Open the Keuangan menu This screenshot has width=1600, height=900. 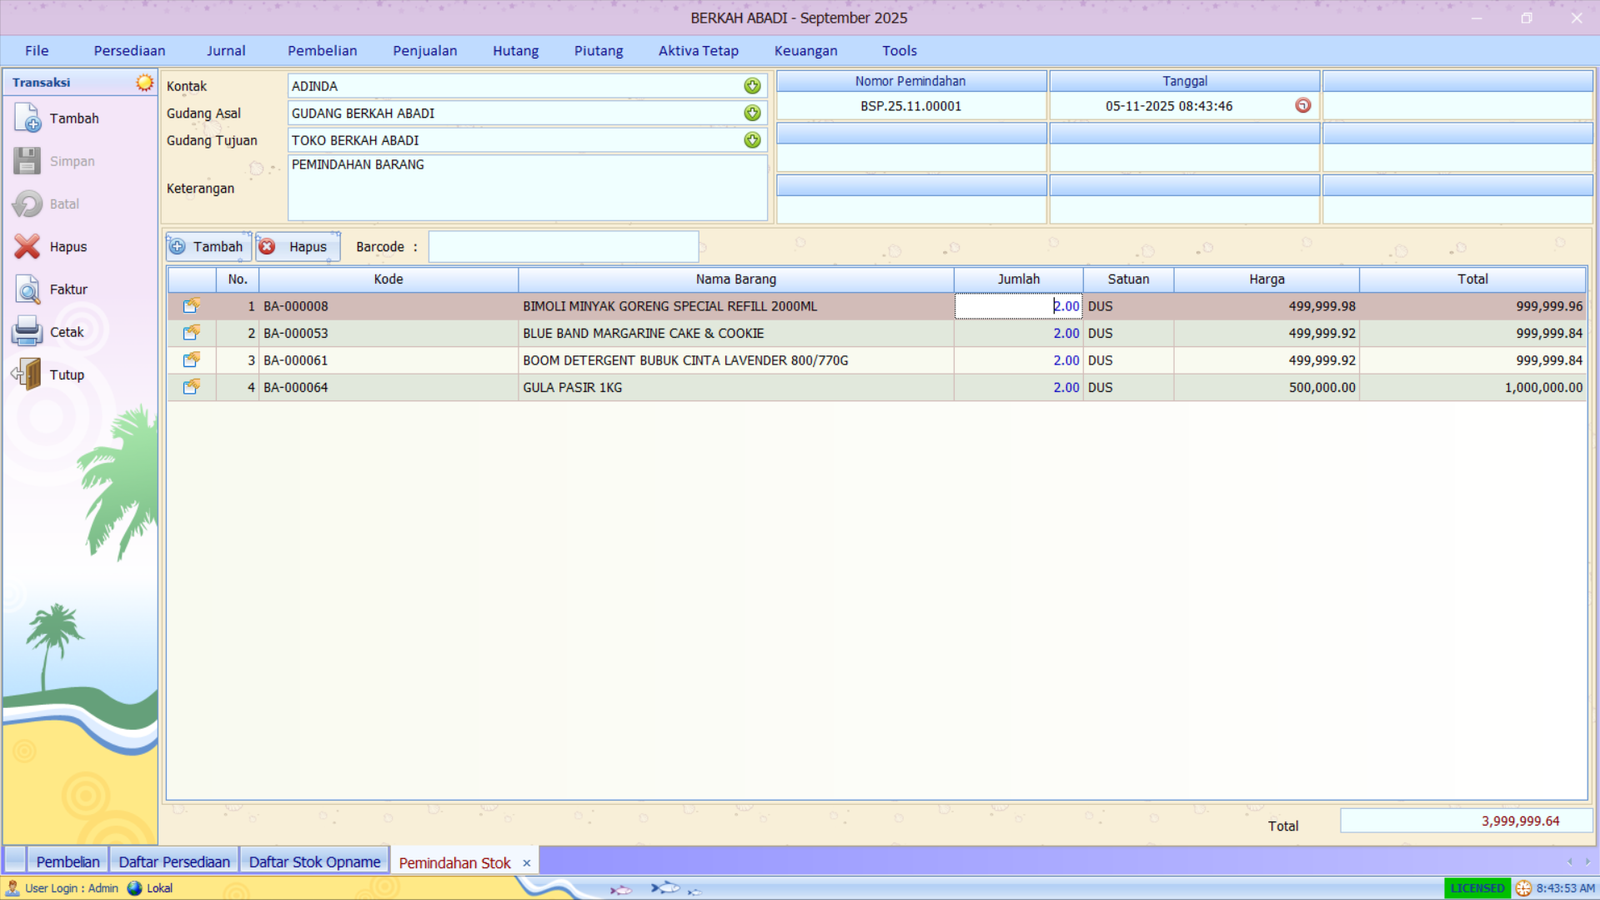(x=805, y=51)
